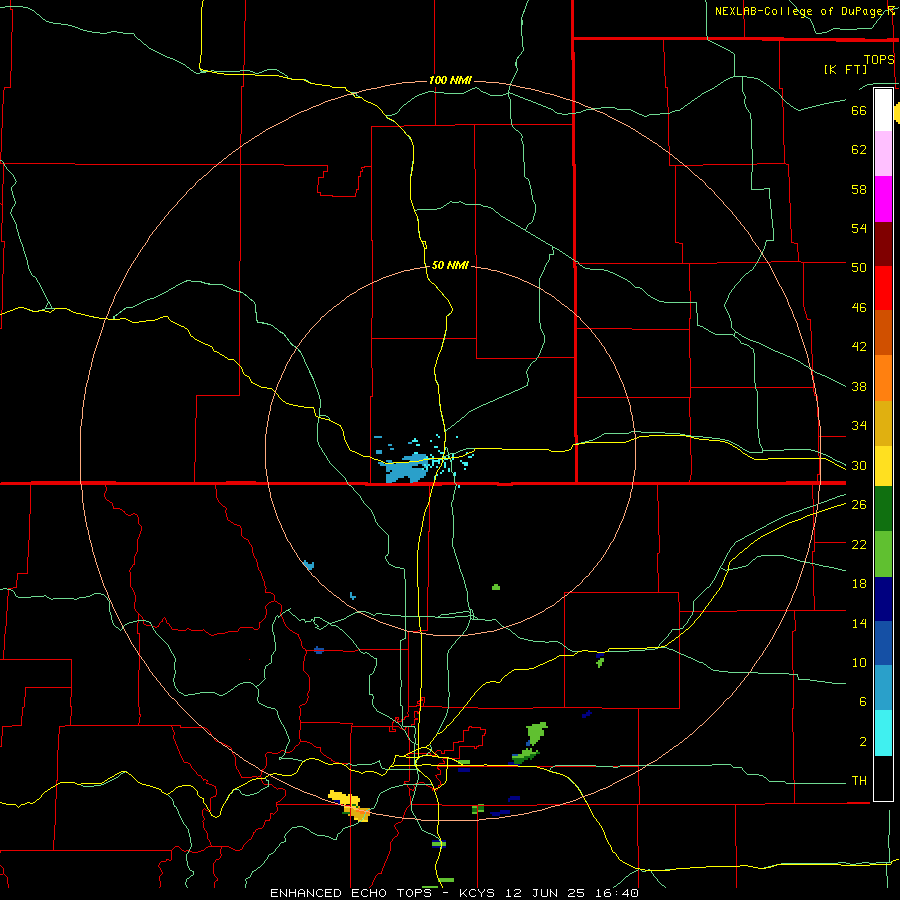Click the "58" legend value
The width and height of the screenshot is (900, 900).
[859, 189]
